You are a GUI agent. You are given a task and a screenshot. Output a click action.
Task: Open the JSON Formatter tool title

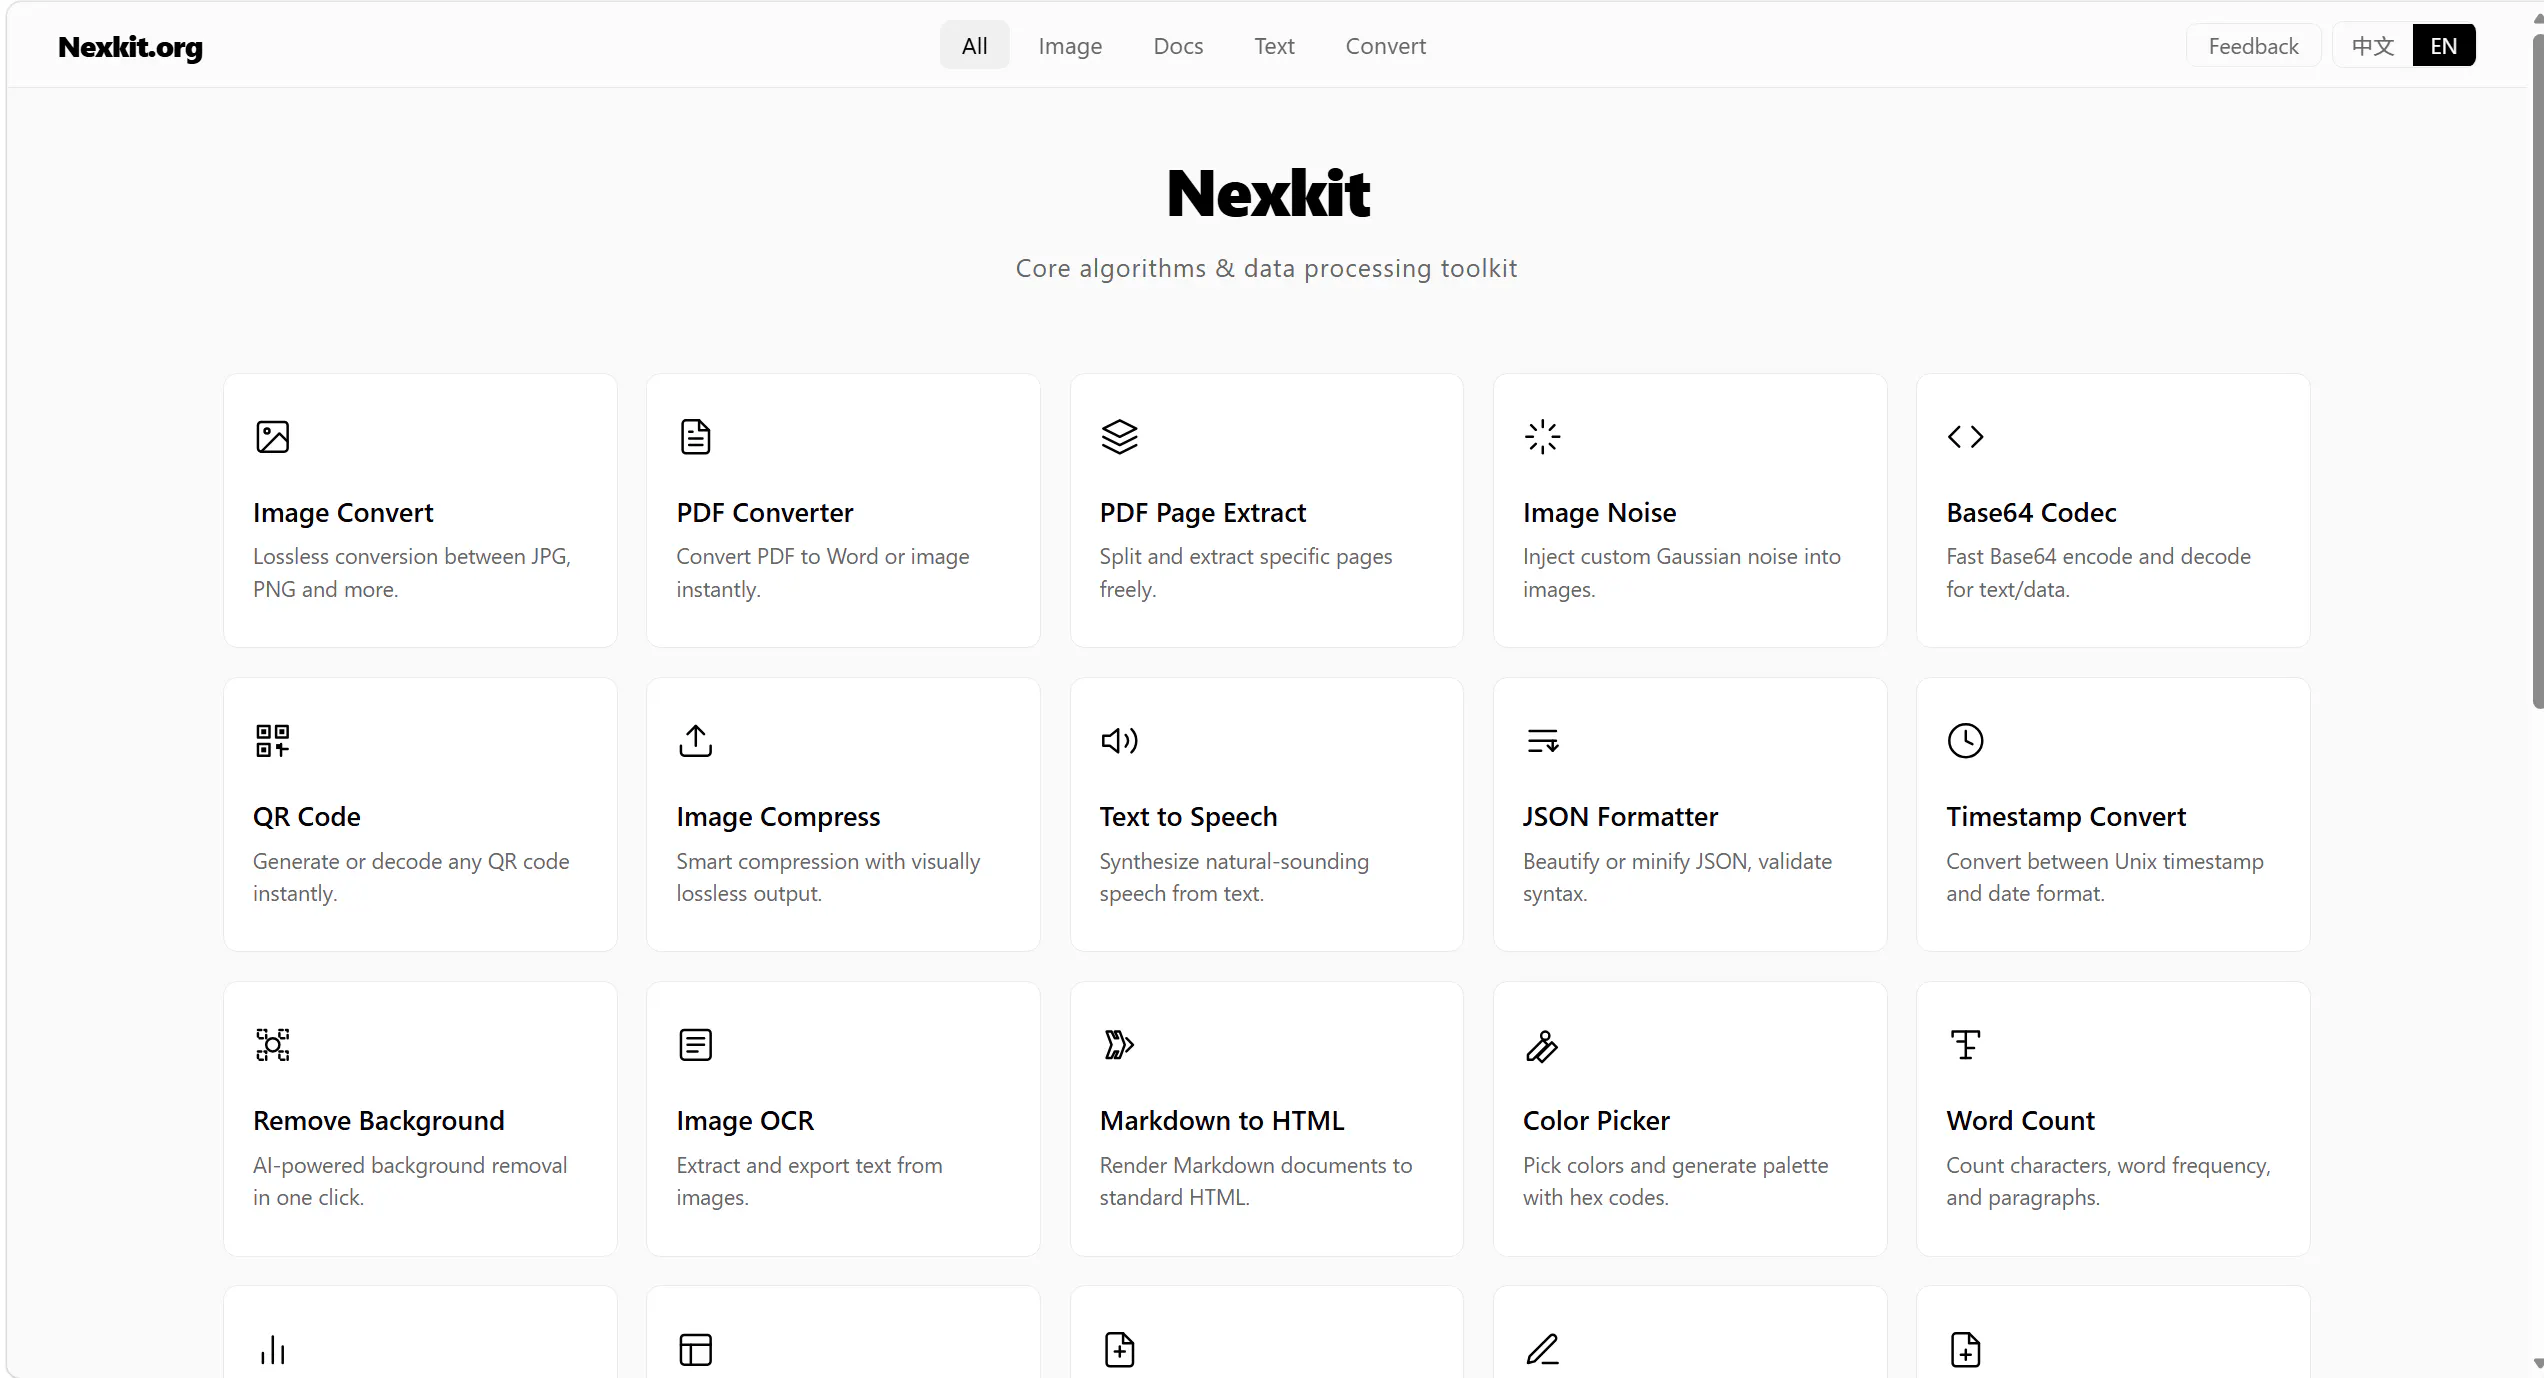click(x=1620, y=817)
